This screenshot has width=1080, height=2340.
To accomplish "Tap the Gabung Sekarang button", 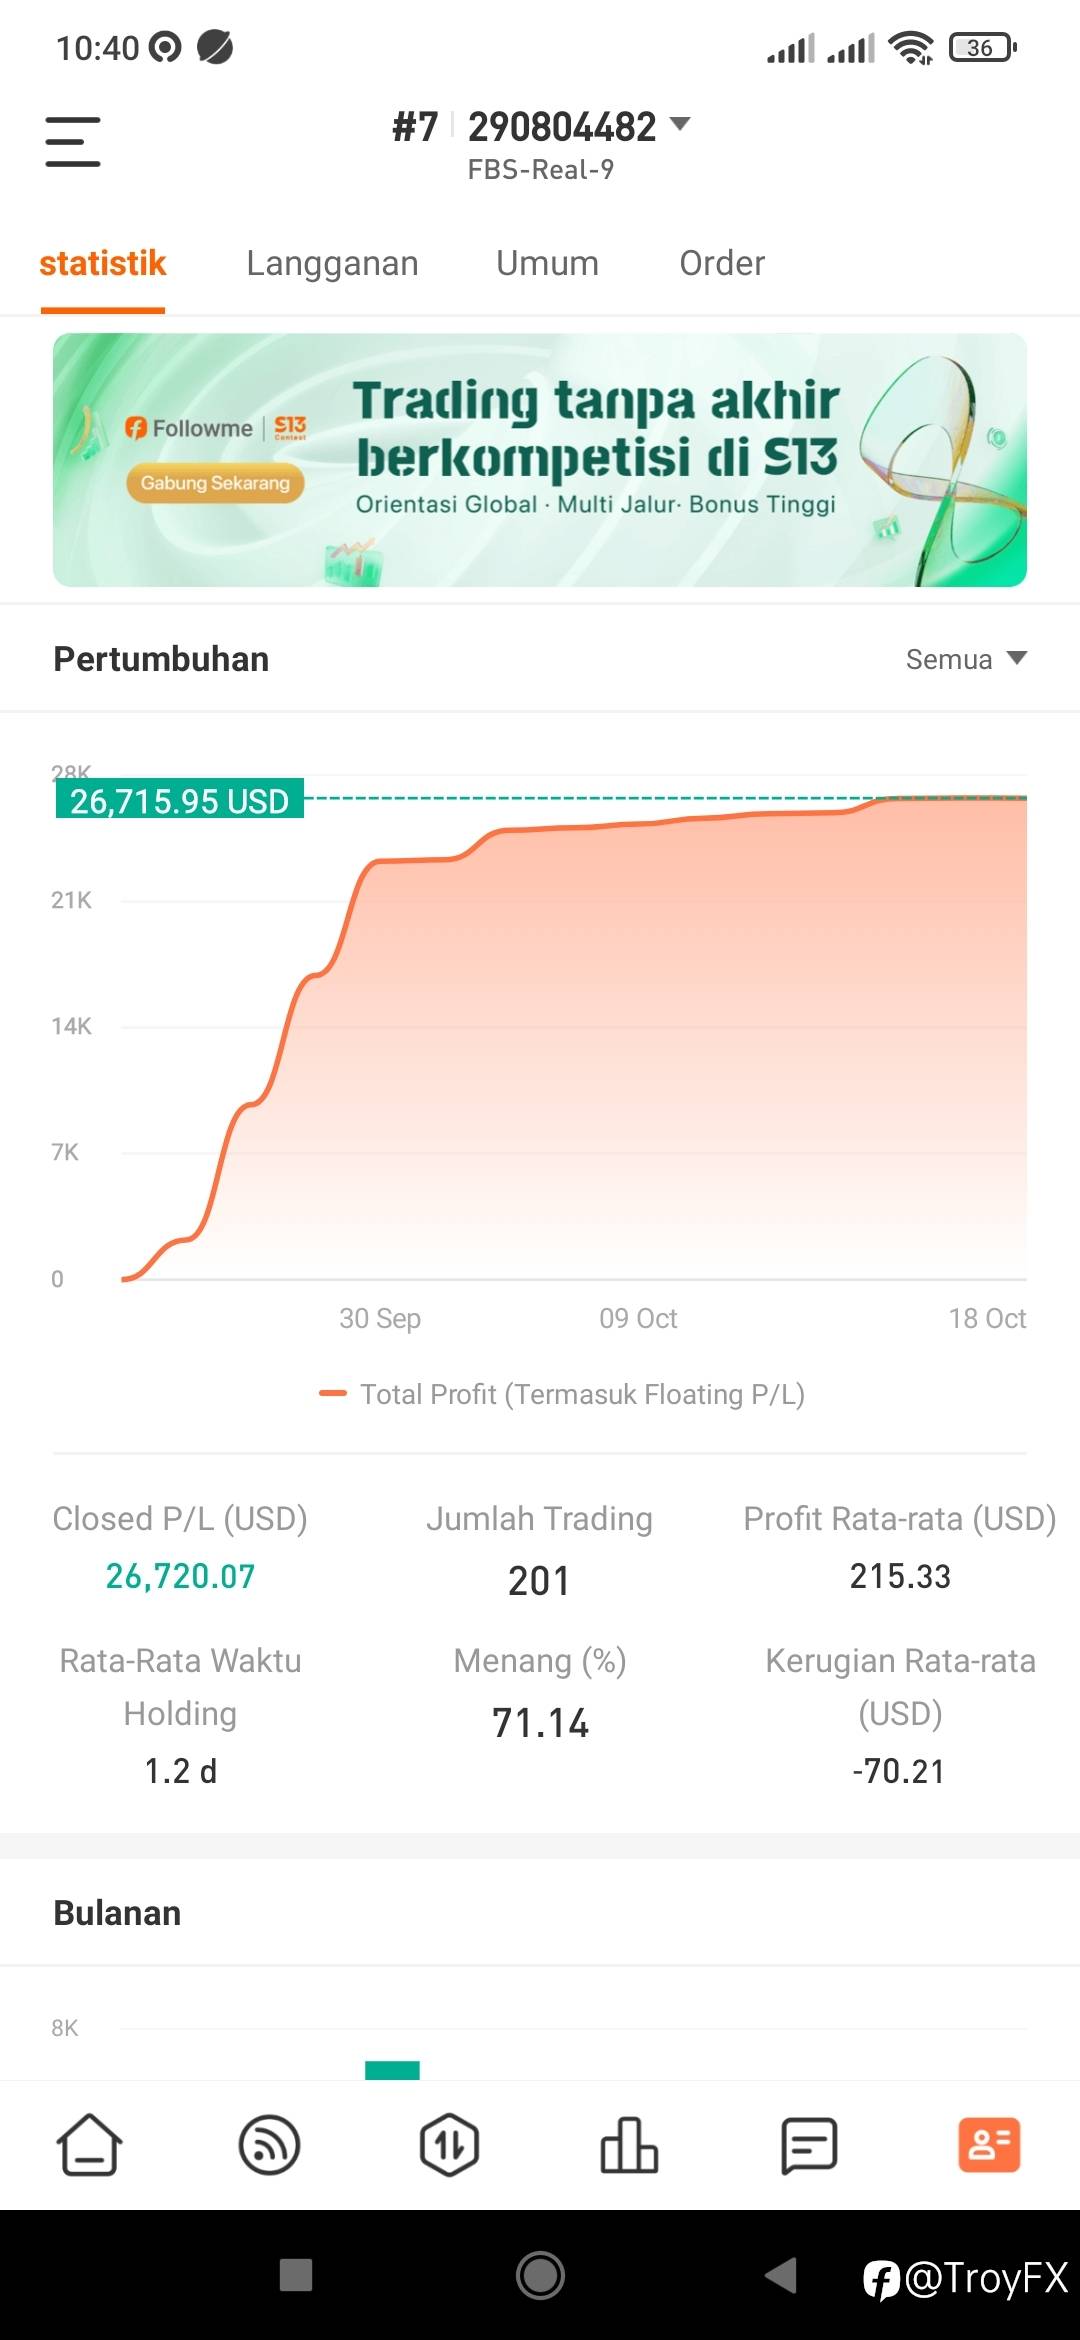I will pyautogui.click(x=215, y=483).
